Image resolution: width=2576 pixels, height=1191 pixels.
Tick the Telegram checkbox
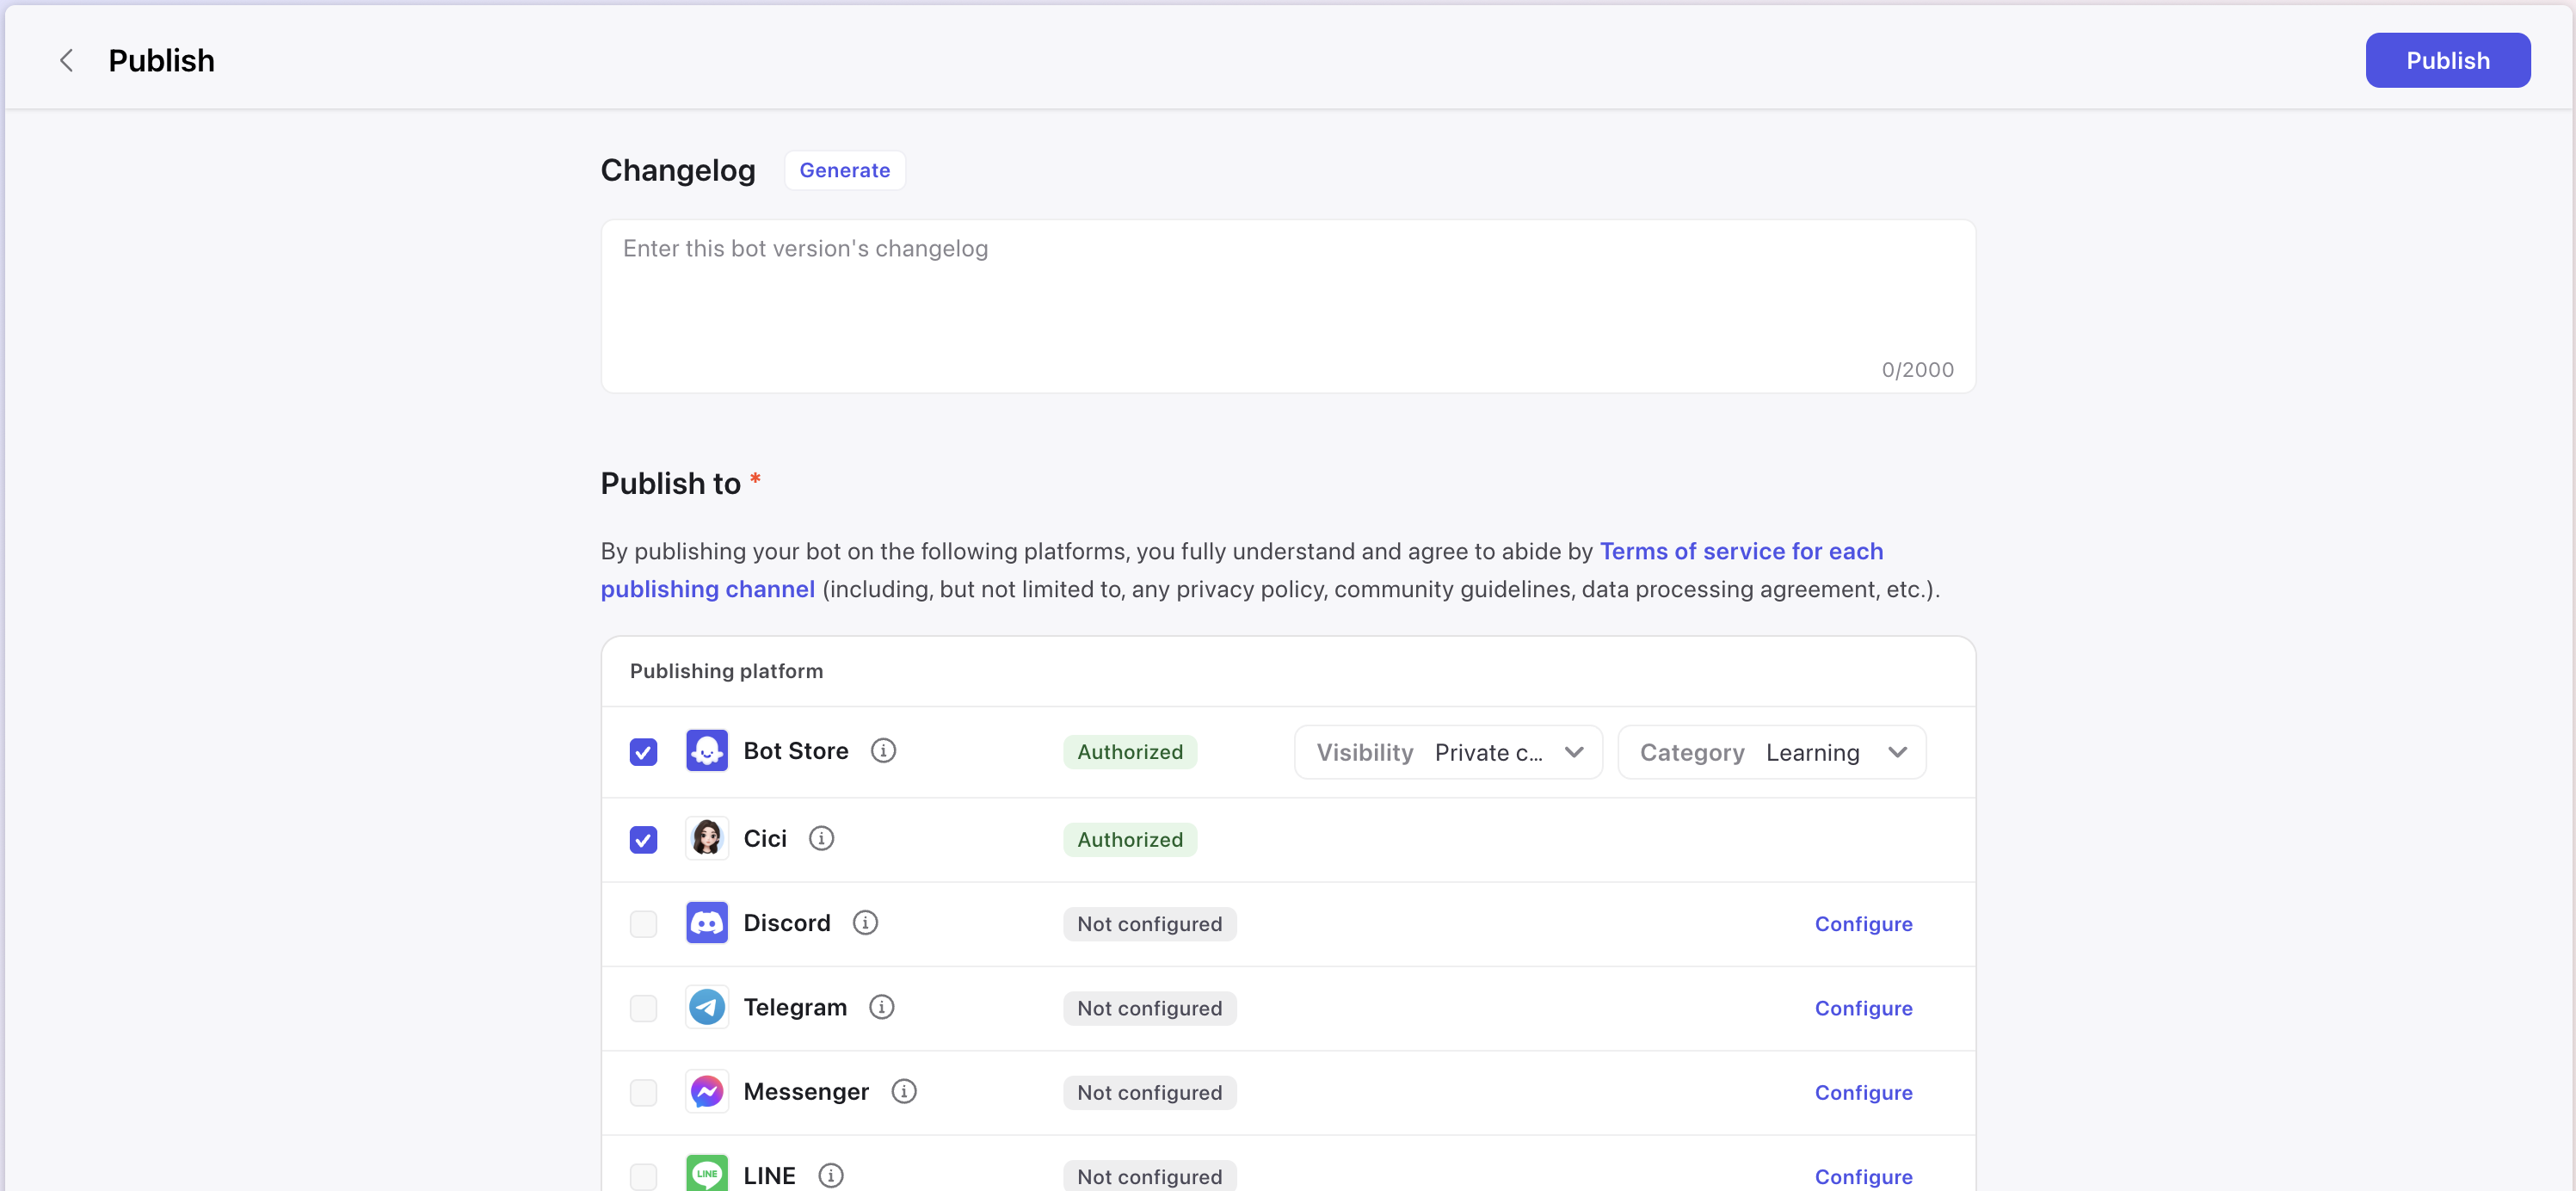click(x=643, y=1007)
